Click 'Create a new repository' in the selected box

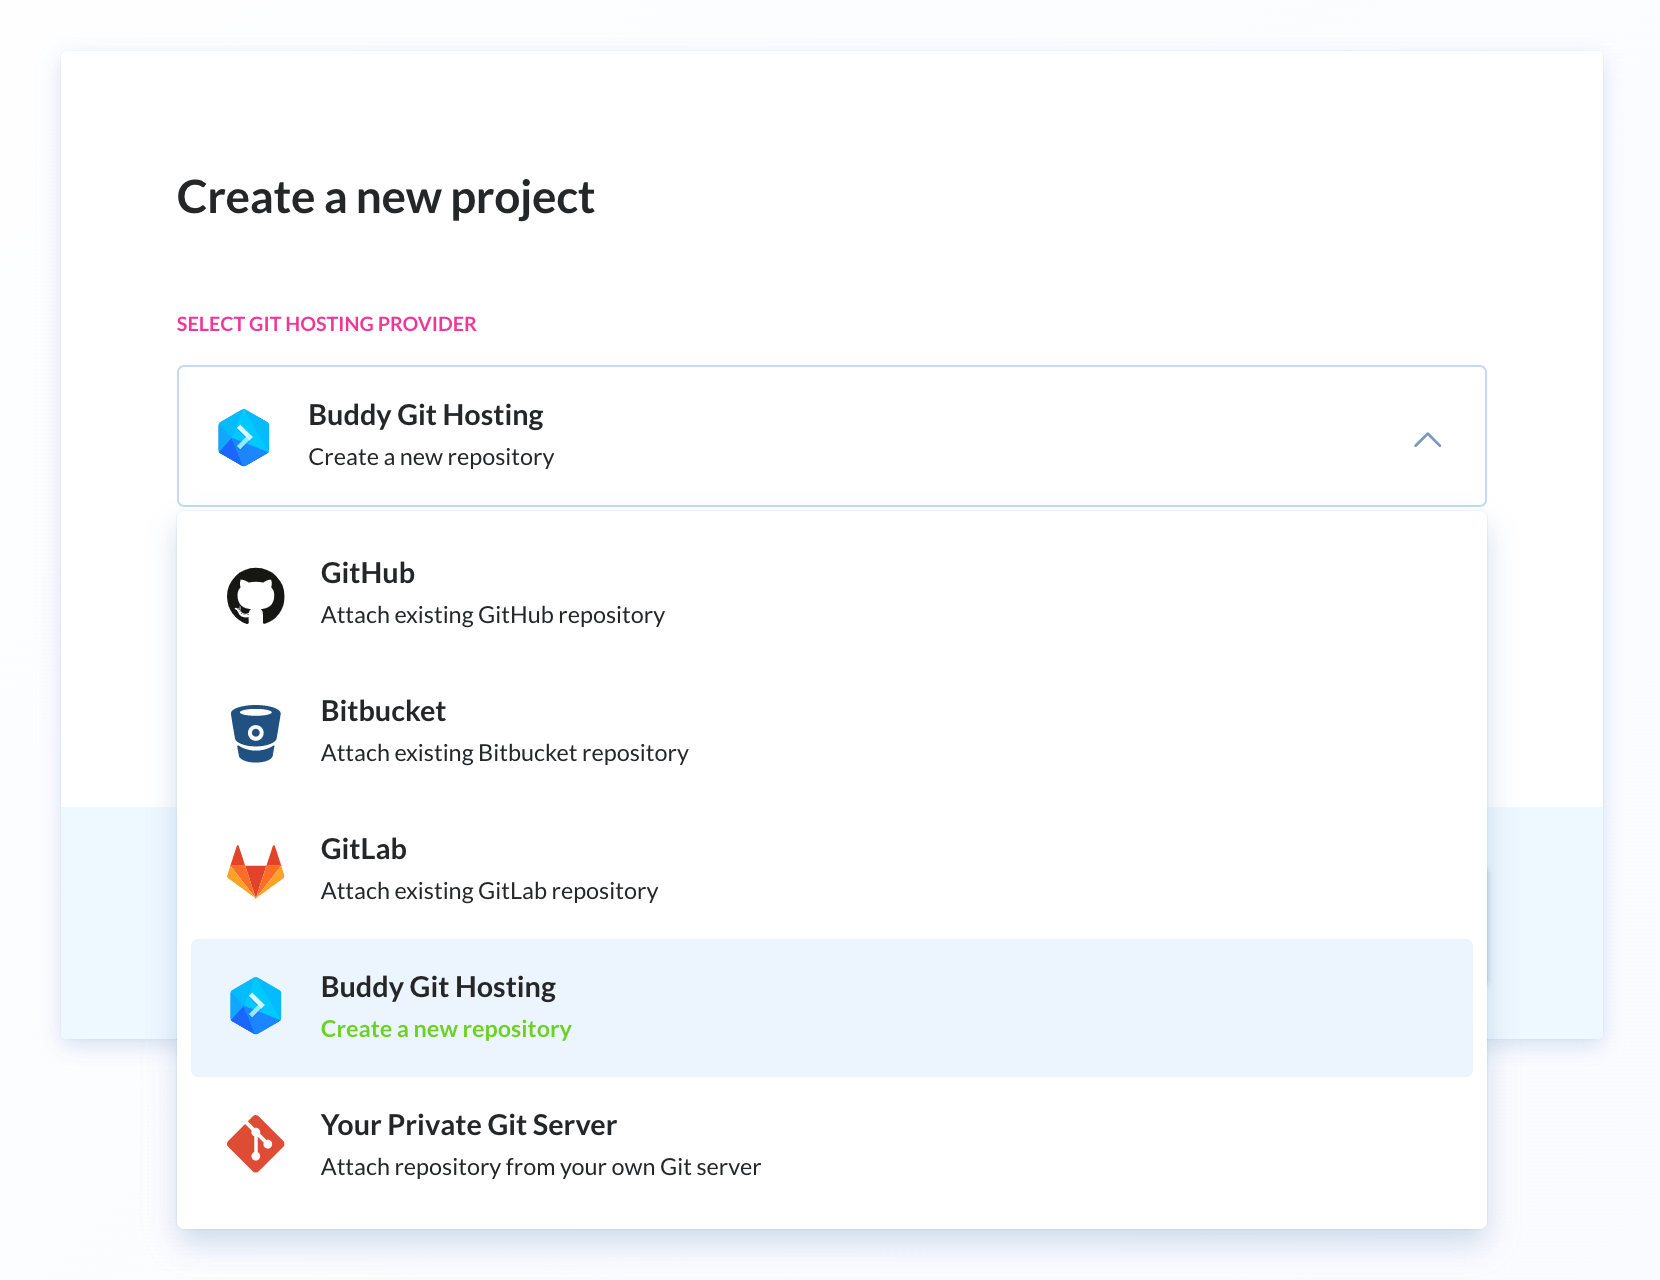pyautogui.click(x=431, y=457)
